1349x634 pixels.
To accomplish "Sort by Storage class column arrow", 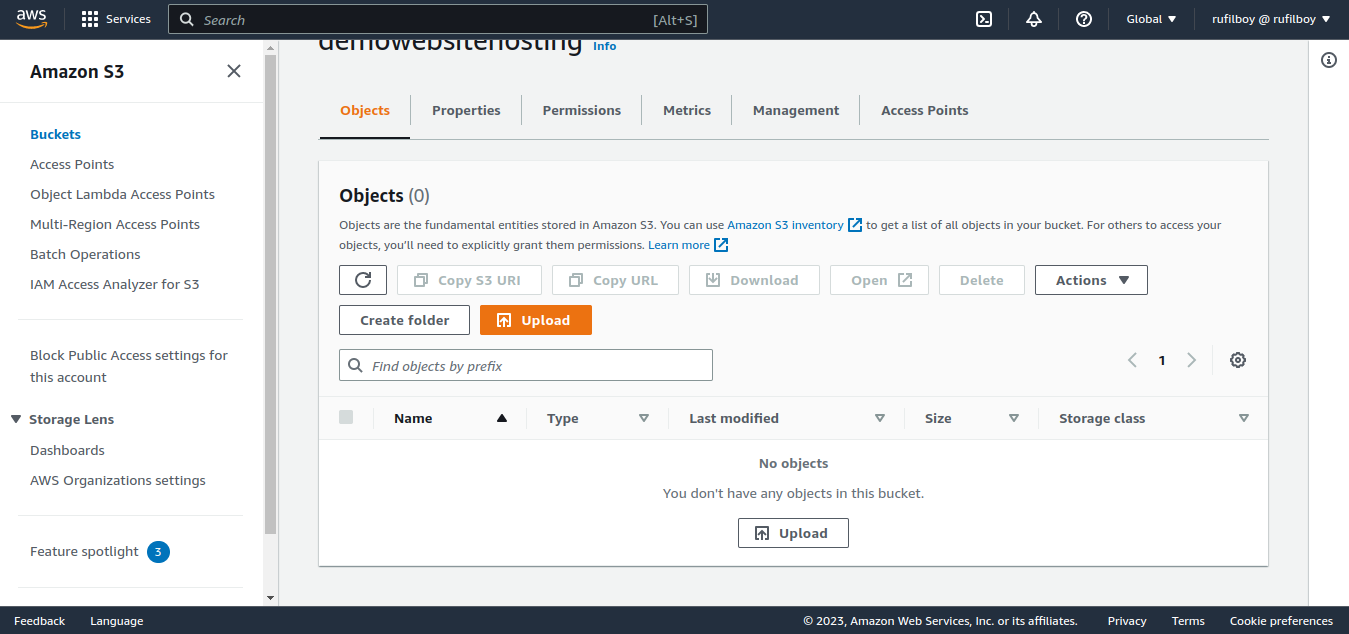I will (1244, 418).
